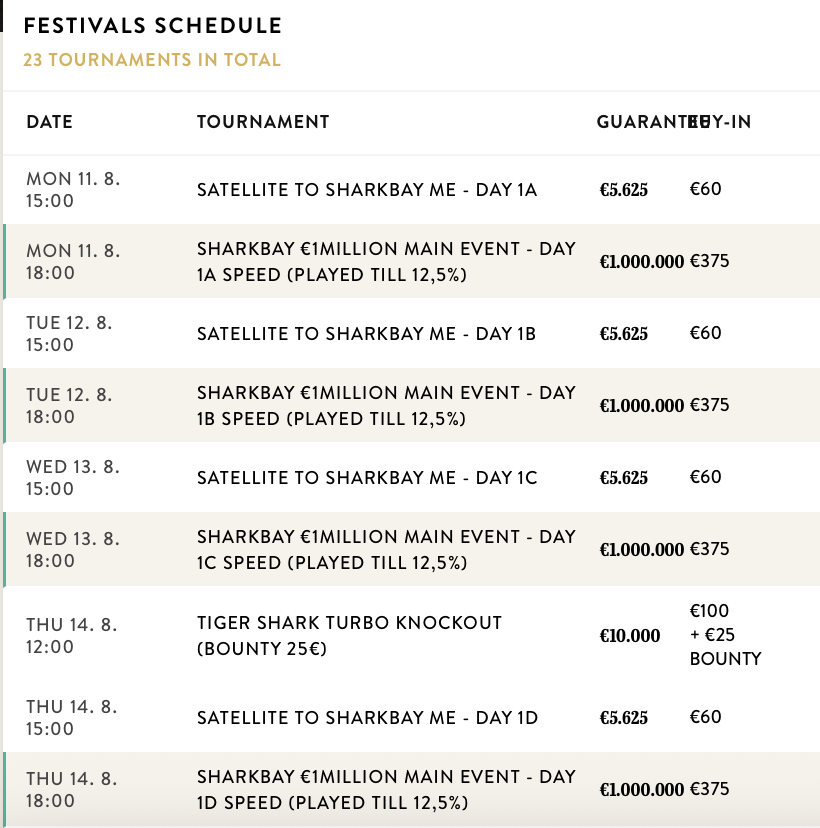
Task: Click the GUARANTEE column header
Action: tap(640, 122)
